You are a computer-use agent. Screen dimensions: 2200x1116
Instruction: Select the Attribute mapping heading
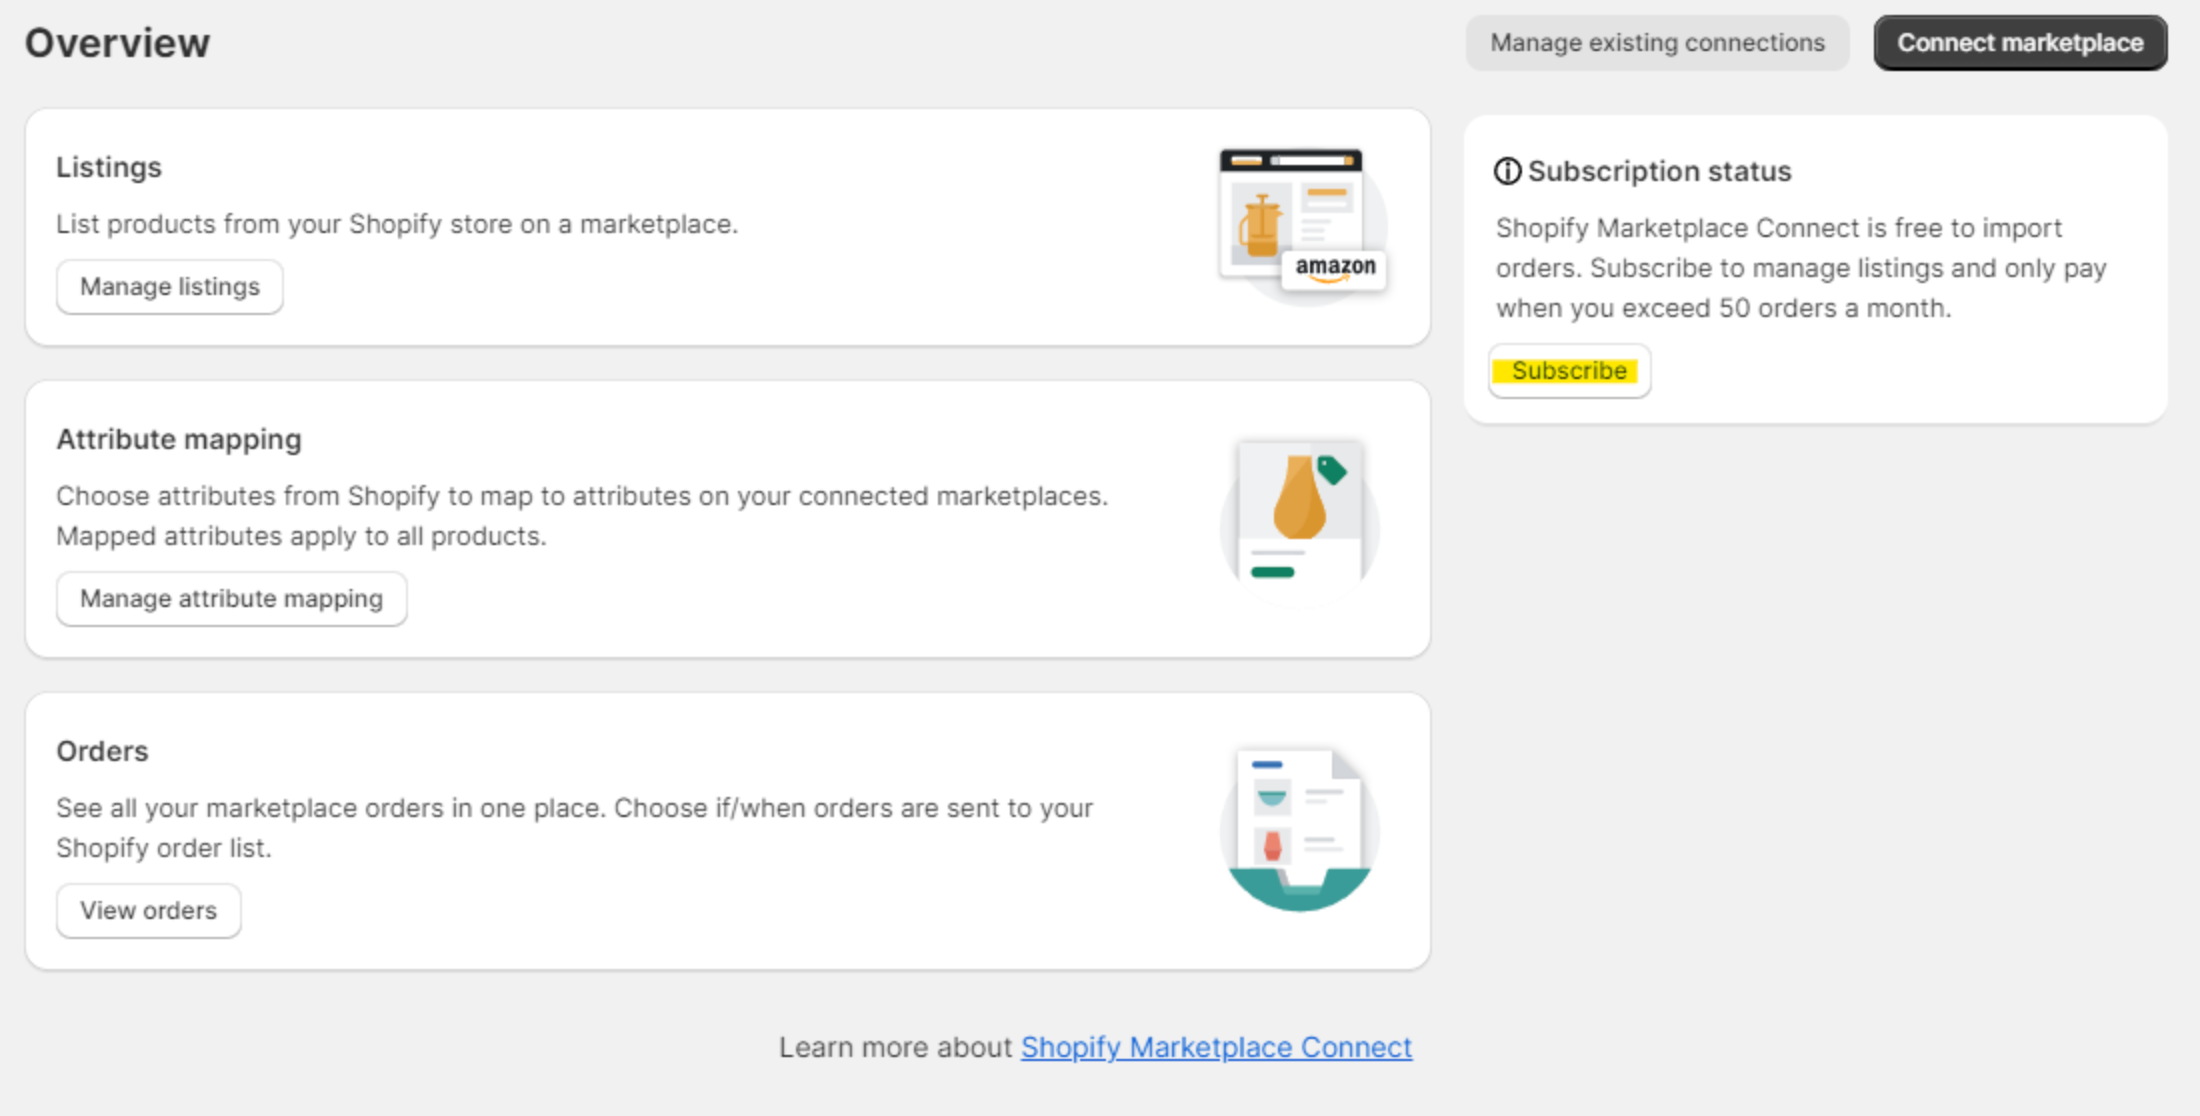[x=179, y=439]
